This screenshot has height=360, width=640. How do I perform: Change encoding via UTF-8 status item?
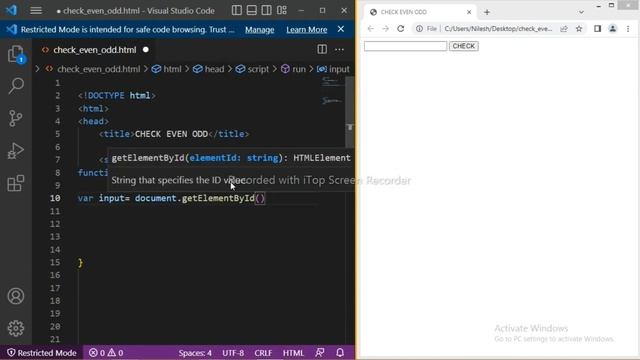[x=233, y=353]
